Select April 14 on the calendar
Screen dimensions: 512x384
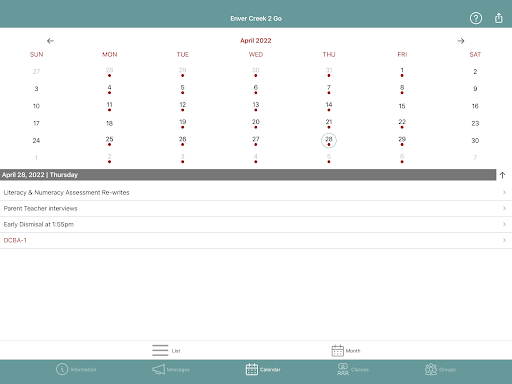pyautogui.click(x=329, y=106)
